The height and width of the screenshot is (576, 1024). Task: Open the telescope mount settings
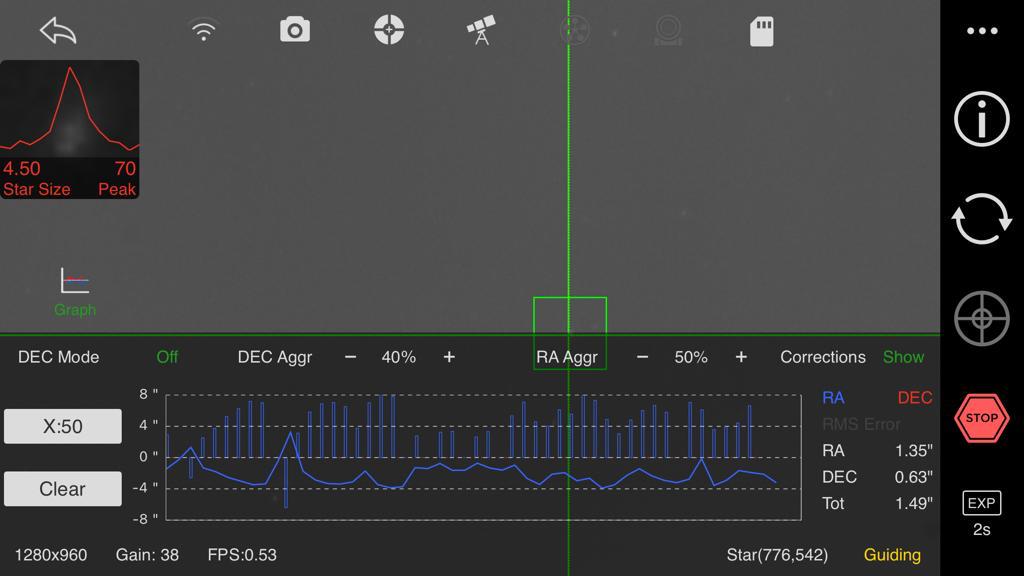click(482, 31)
